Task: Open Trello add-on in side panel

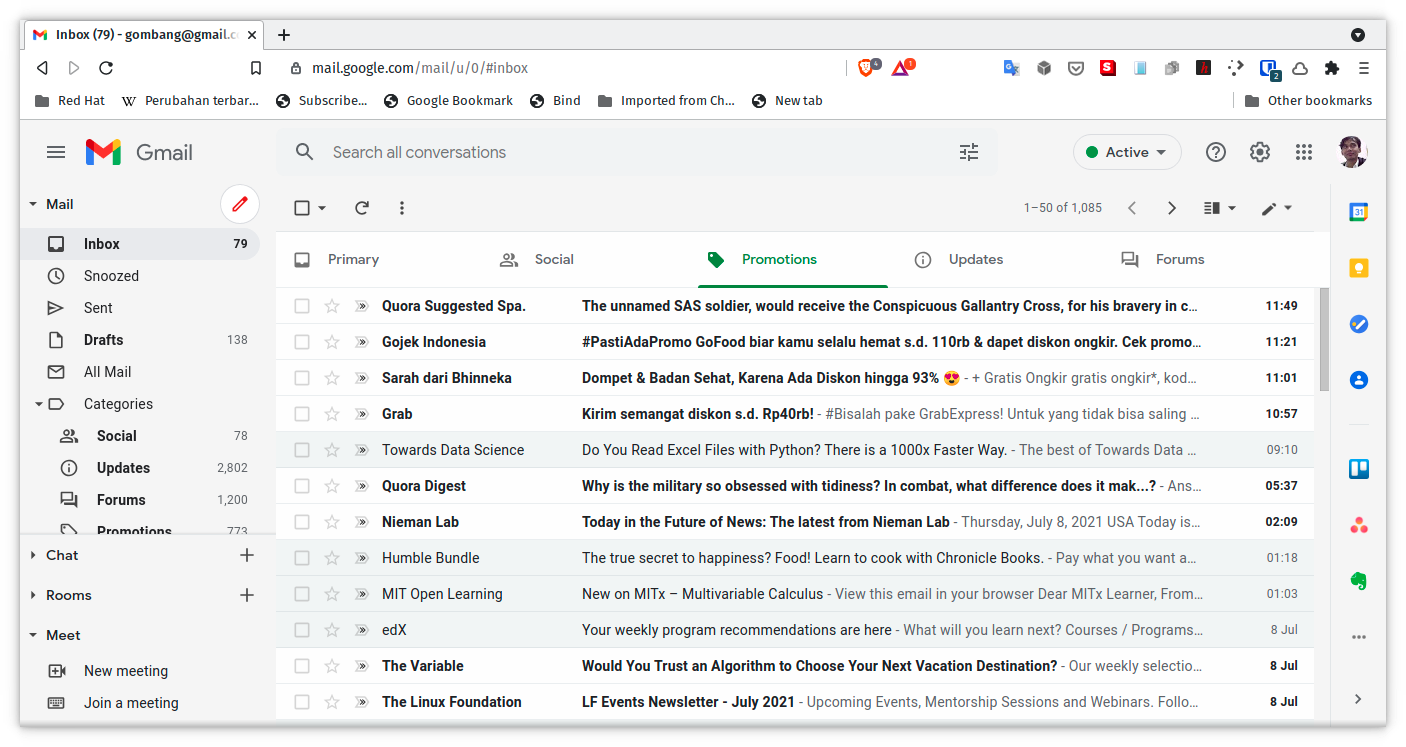Action: 1358,469
